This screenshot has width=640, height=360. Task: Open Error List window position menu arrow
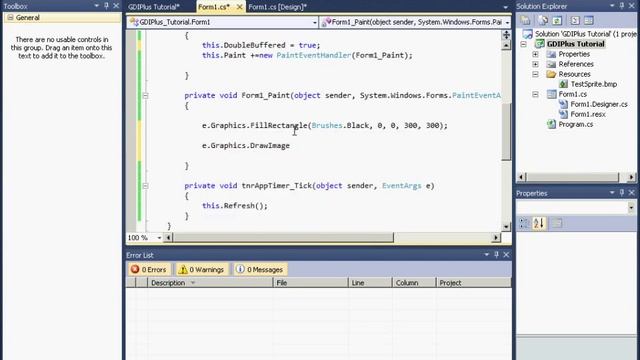(487, 255)
